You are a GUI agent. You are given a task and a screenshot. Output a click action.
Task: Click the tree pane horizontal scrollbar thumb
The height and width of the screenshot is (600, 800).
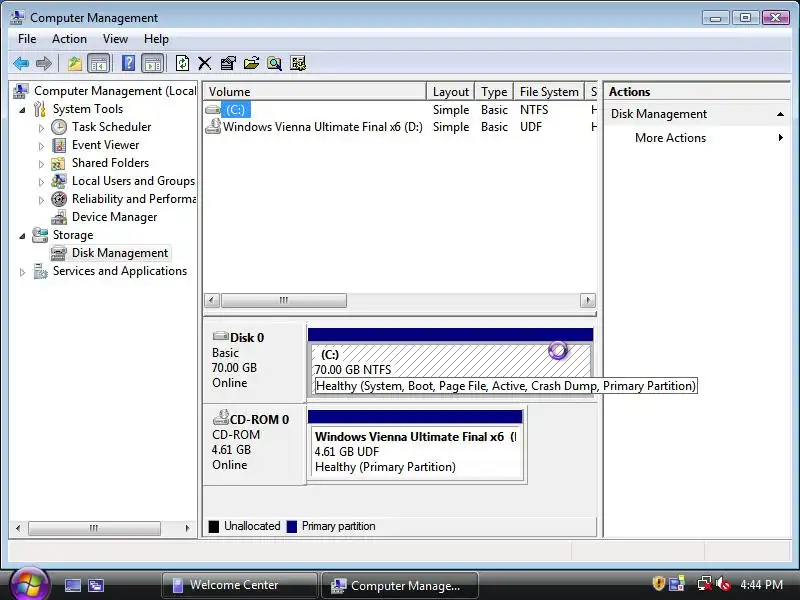coord(94,528)
